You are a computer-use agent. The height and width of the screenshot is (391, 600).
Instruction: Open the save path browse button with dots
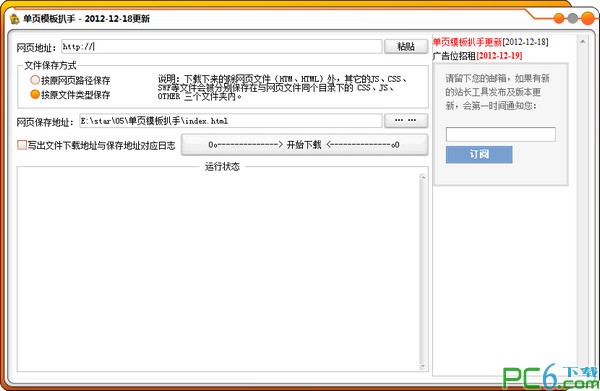pyautogui.click(x=406, y=121)
